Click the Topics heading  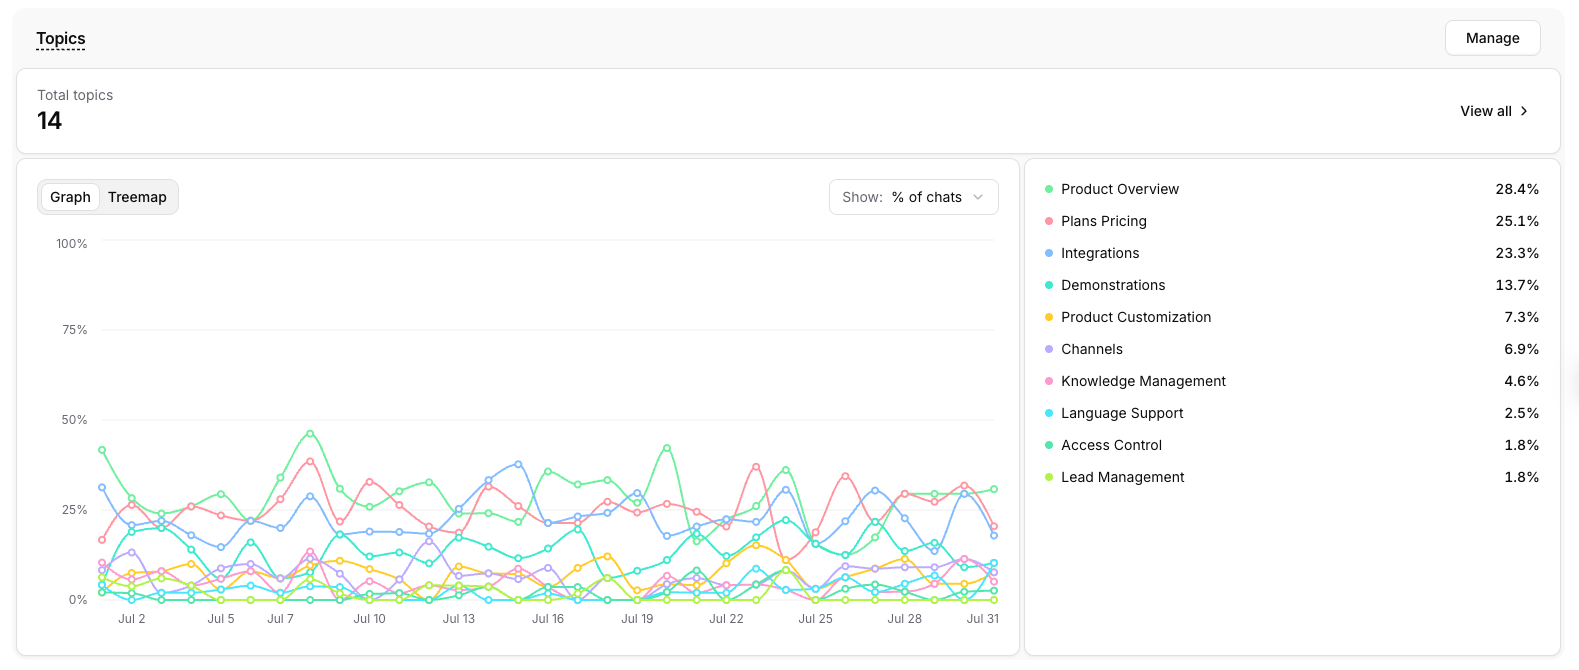(61, 38)
